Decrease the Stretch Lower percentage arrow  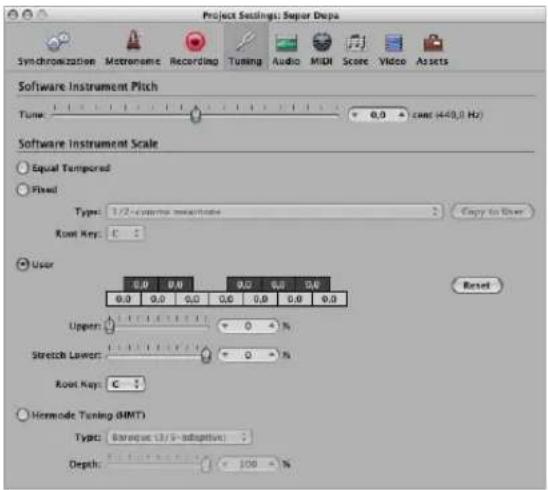coord(225,355)
